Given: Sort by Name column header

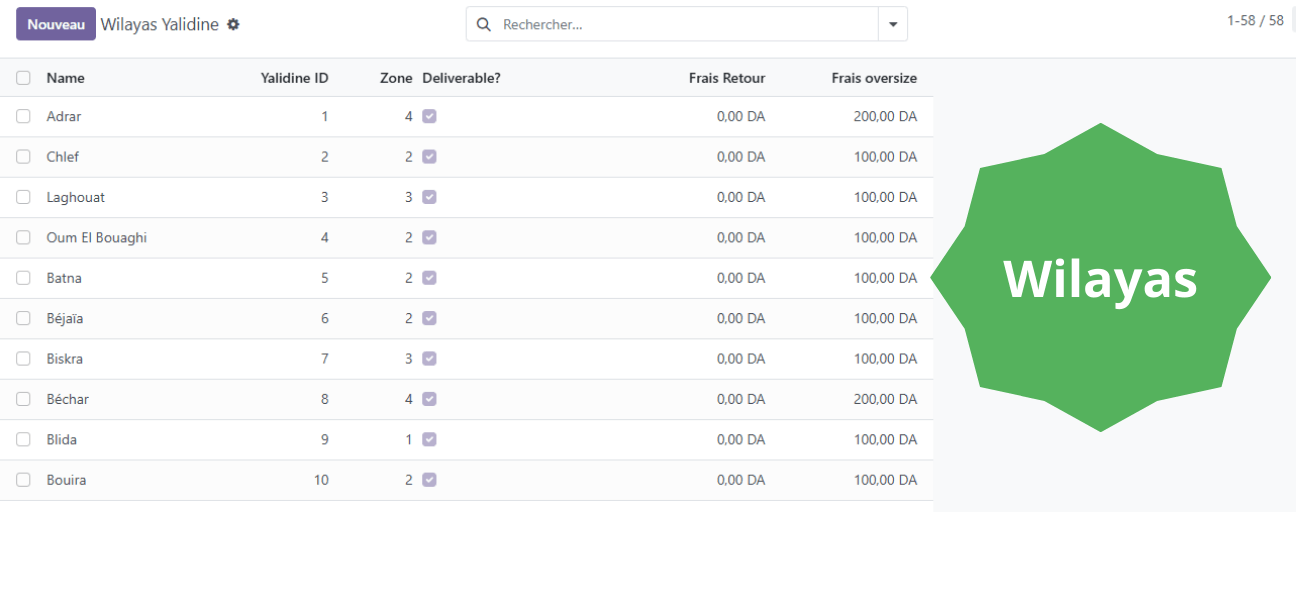Looking at the screenshot, I should (66, 78).
